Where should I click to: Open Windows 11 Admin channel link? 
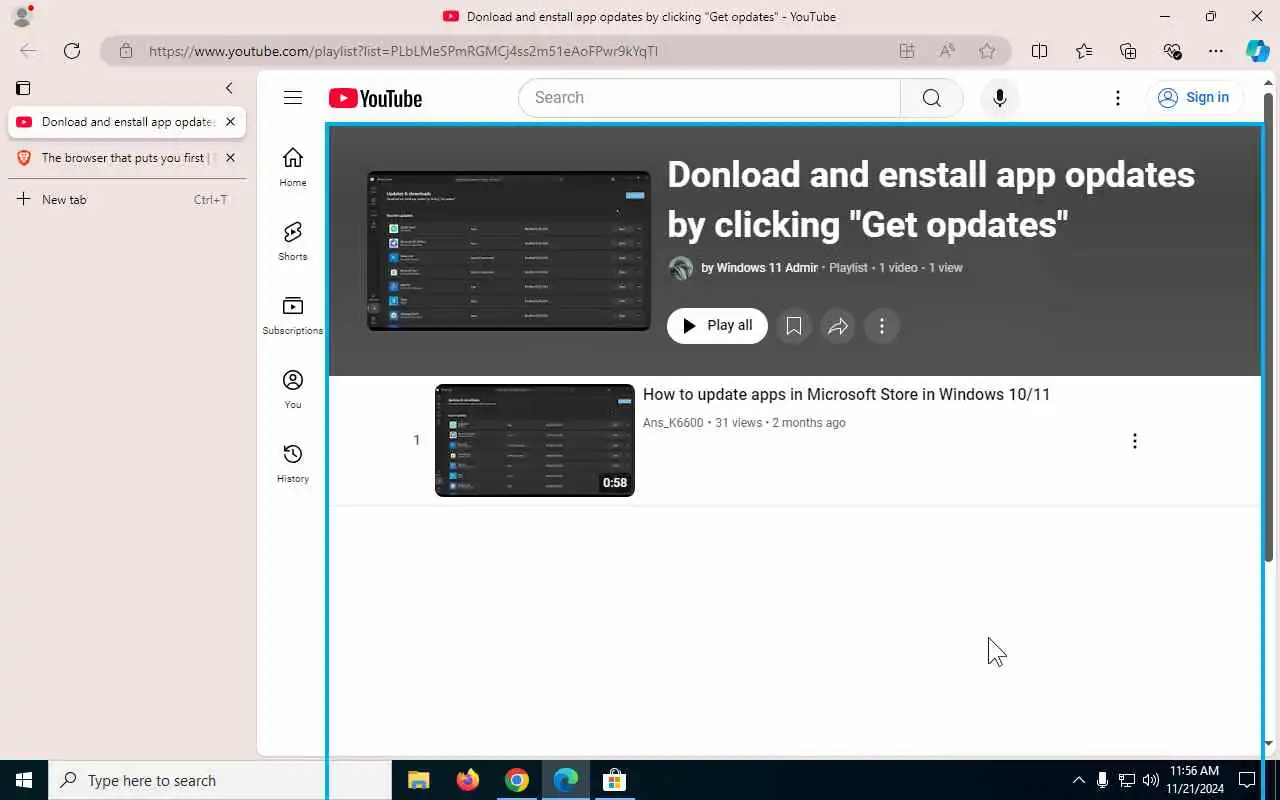click(767, 268)
